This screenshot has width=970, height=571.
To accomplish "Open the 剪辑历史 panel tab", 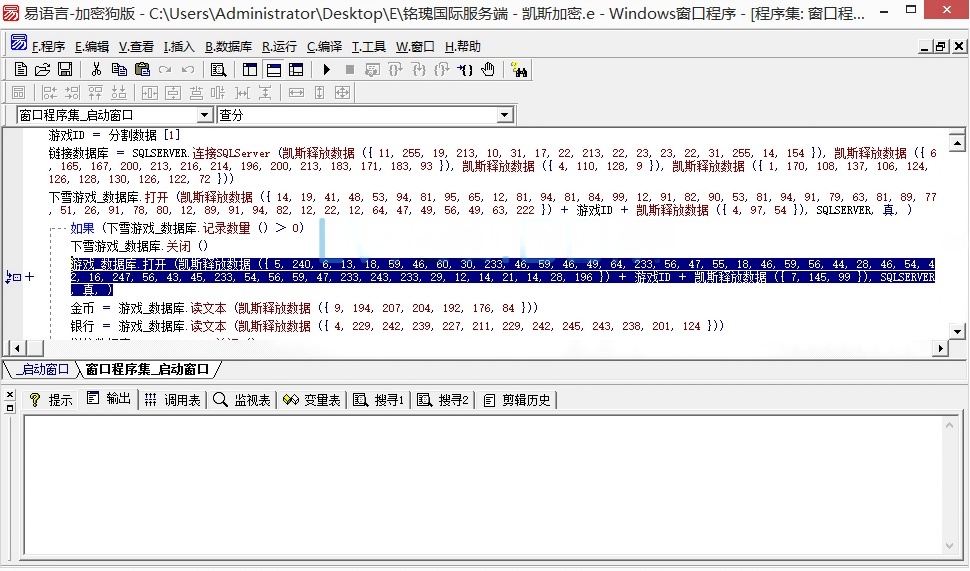I will tap(517, 400).
